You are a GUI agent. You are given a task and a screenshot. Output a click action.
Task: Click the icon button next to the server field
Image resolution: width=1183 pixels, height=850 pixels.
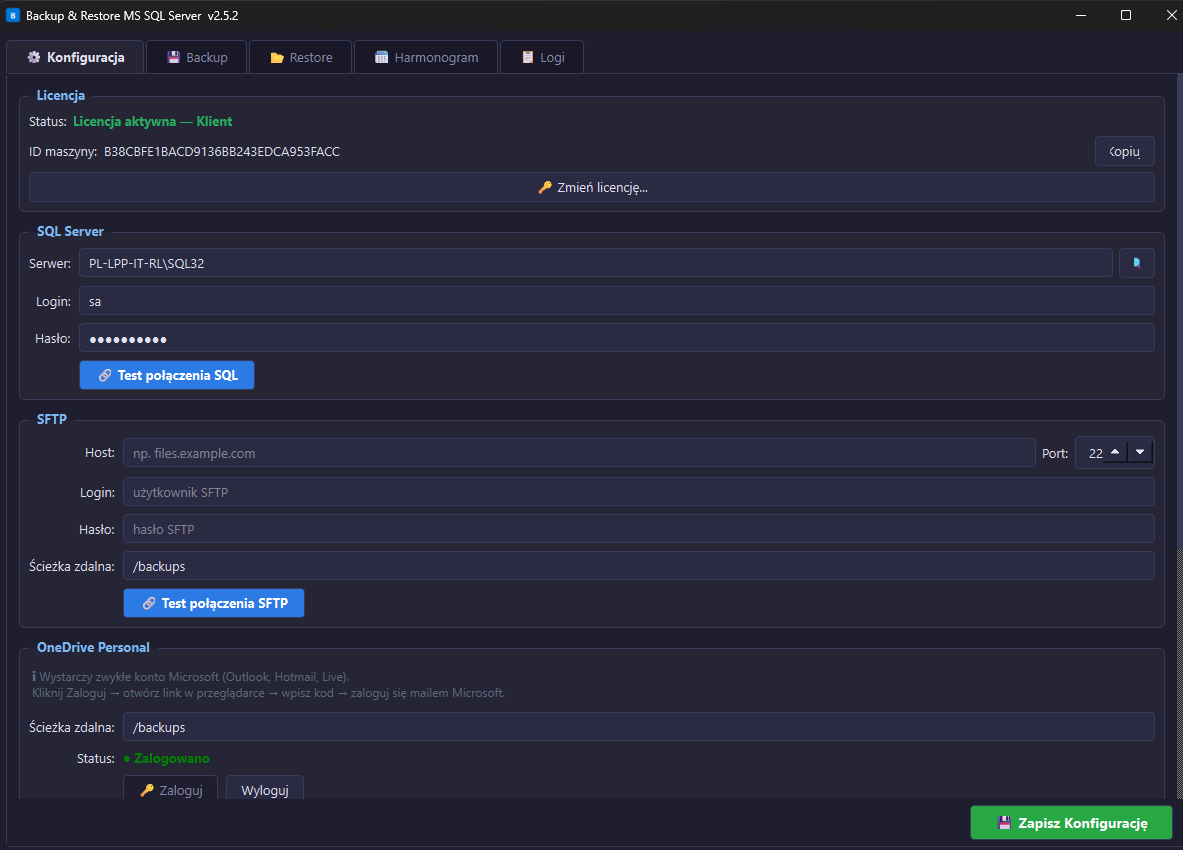pyautogui.click(x=1136, y=263)
